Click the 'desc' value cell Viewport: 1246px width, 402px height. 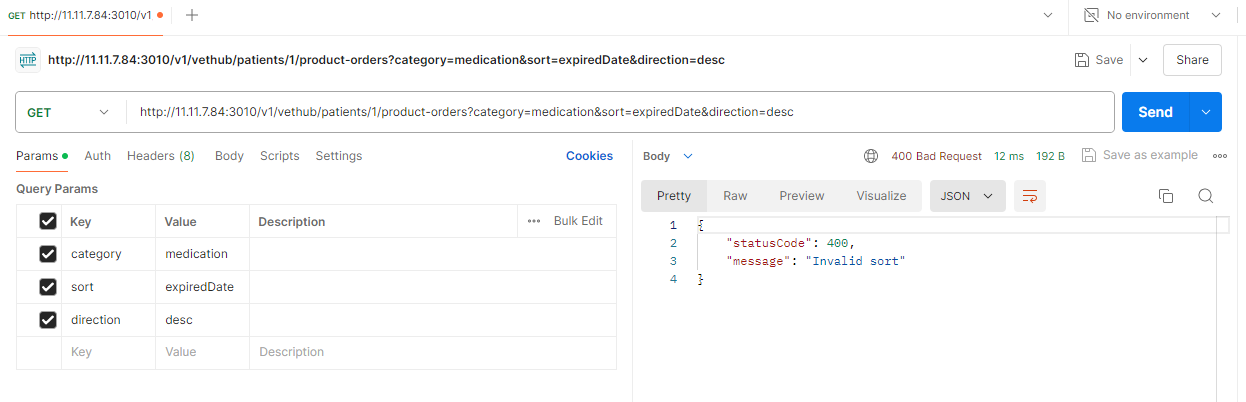point(202,320)
